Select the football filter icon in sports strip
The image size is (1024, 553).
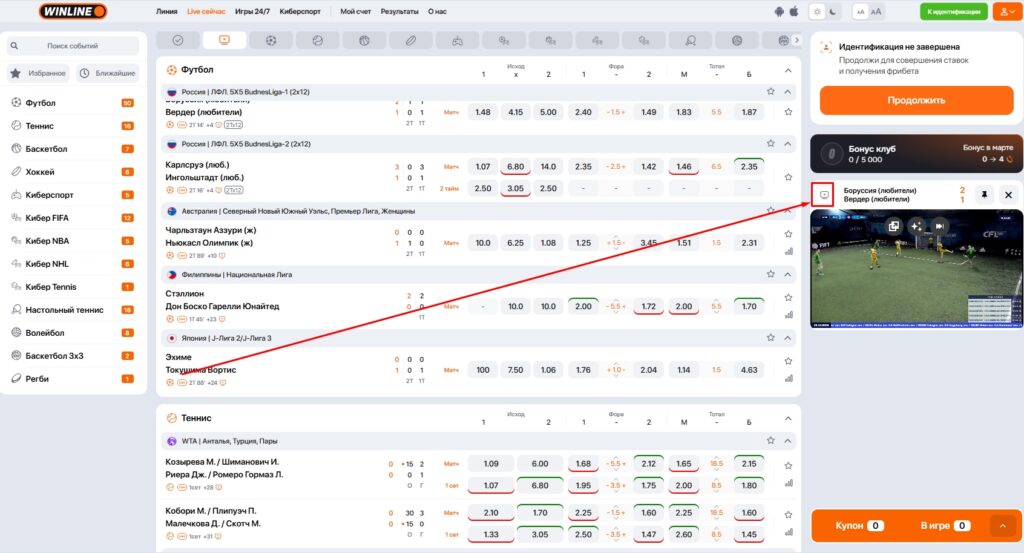point(270,41)
